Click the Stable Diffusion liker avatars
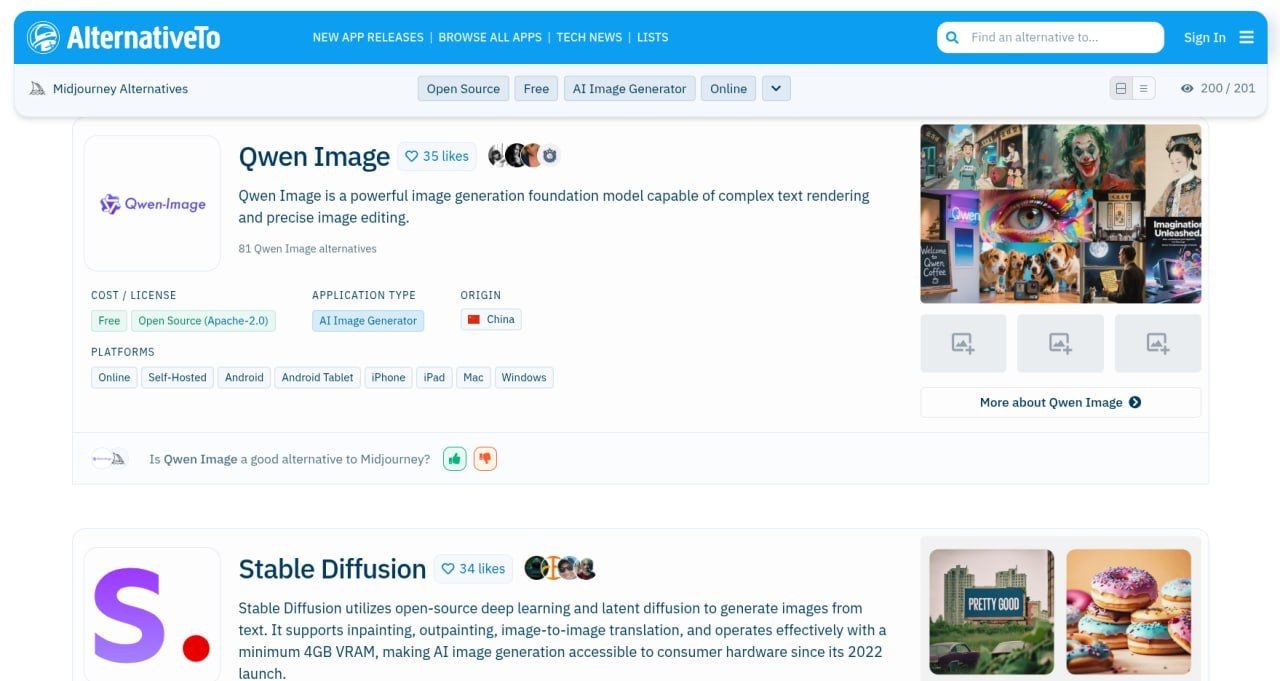 tap(561, 568)
